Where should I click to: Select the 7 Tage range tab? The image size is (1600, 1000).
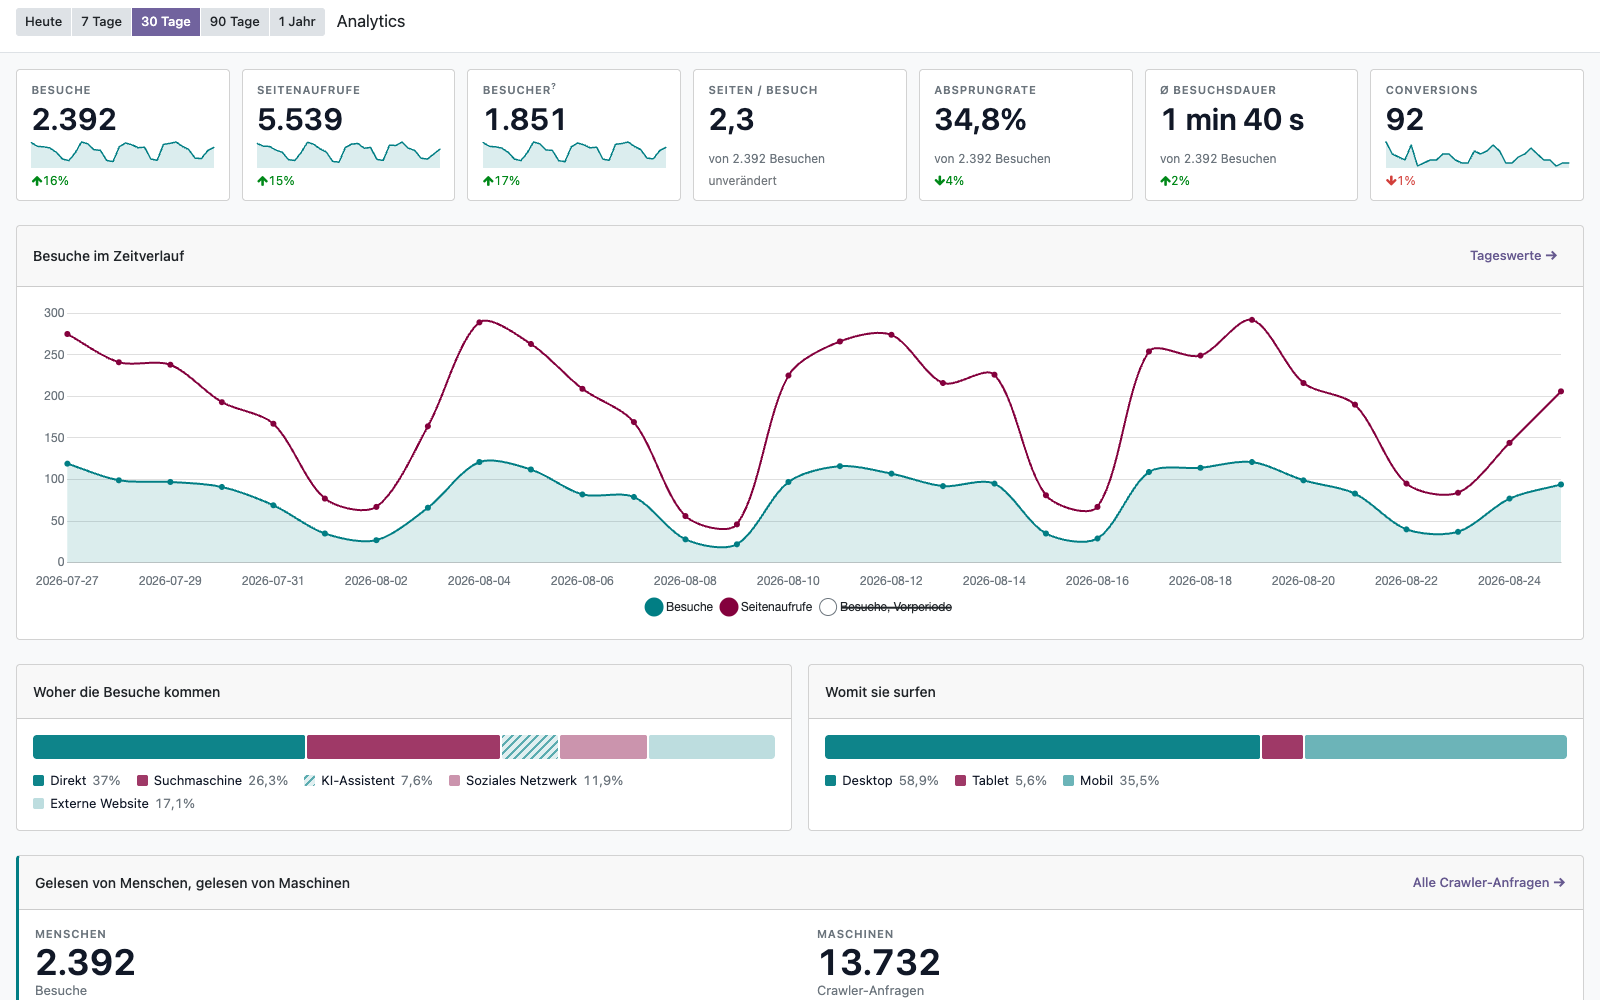pos(101,22)
